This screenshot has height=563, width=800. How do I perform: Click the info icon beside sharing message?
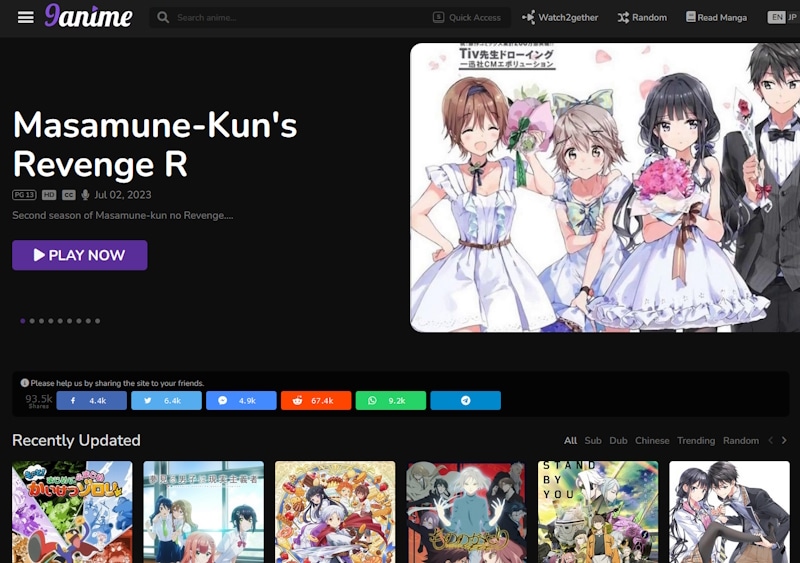point(24,383)
